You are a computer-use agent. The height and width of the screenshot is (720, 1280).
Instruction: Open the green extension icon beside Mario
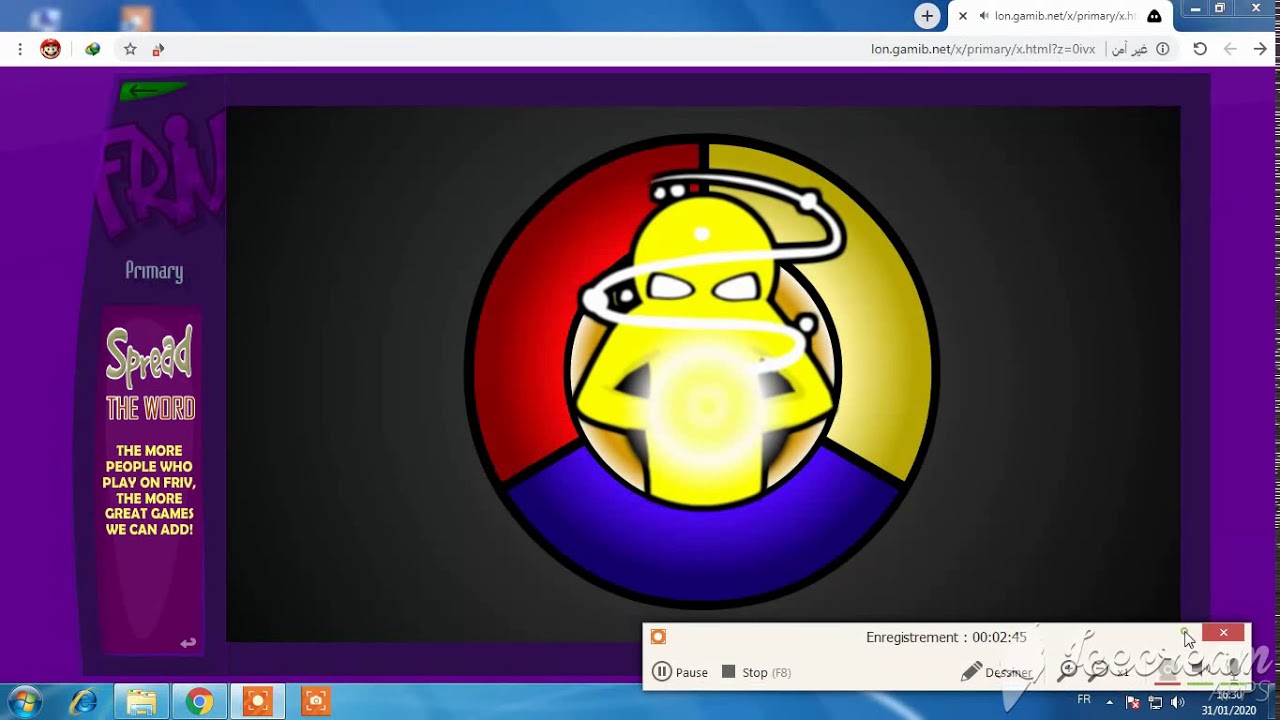[x=92, y=49]
